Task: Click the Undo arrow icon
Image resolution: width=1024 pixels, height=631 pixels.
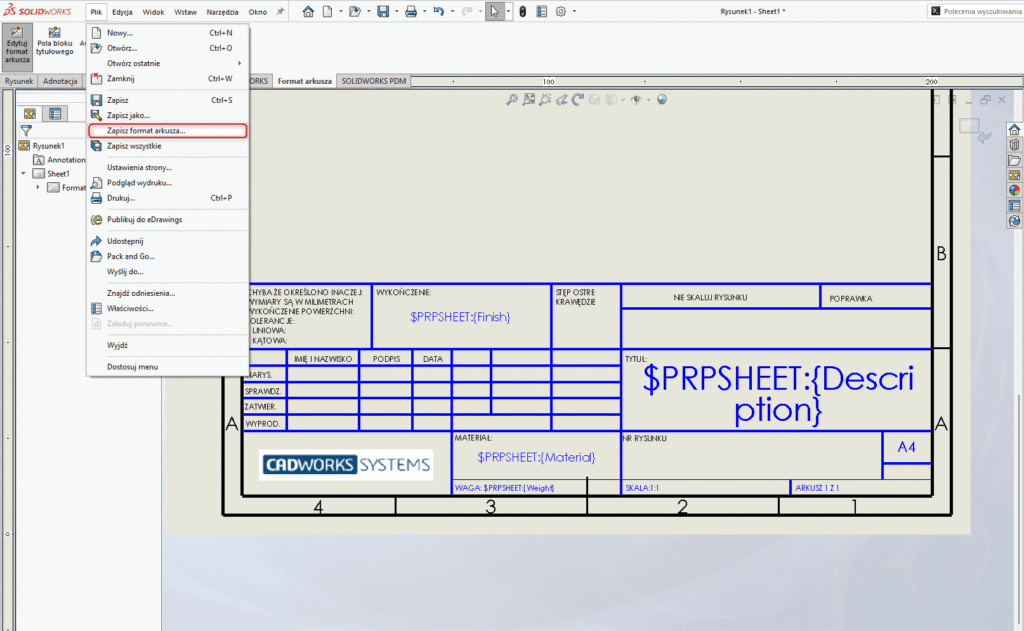Action: coord(439,11)
